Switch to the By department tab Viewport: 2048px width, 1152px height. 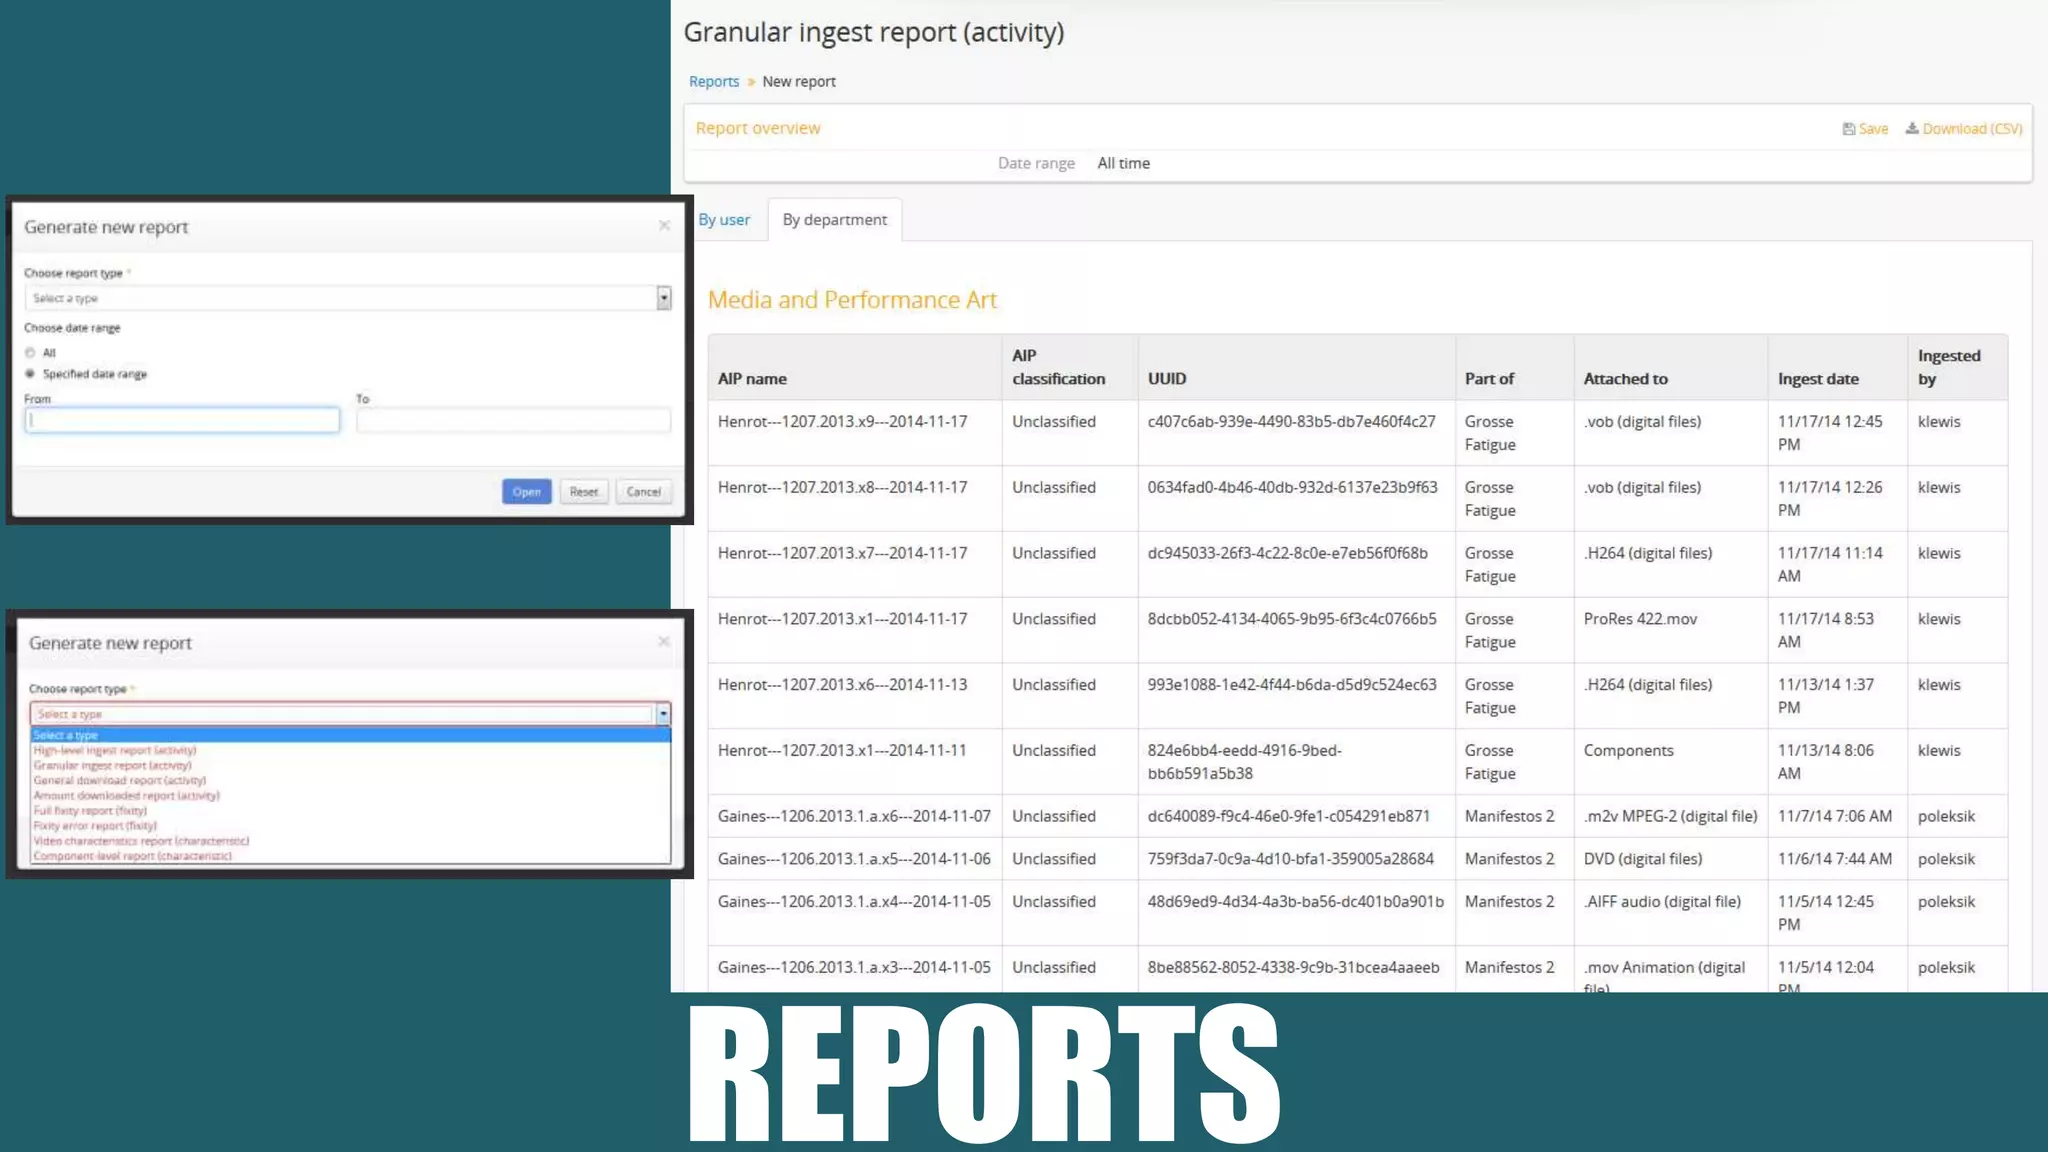[835, 220]
